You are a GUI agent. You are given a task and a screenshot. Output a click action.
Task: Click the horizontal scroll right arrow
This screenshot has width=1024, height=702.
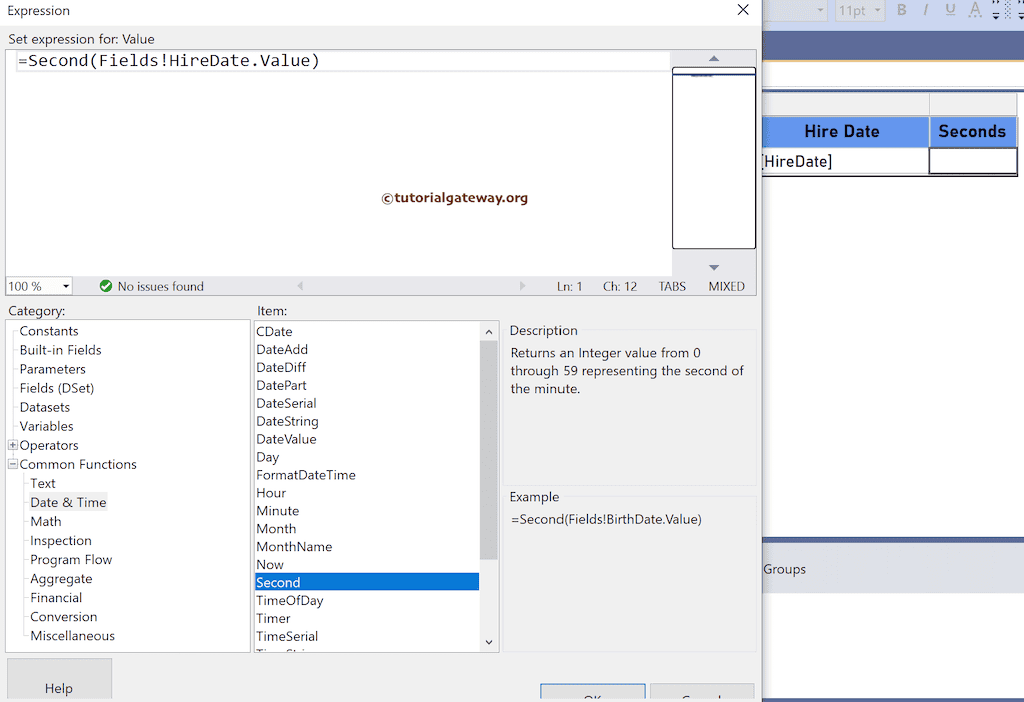pos(522,286)
